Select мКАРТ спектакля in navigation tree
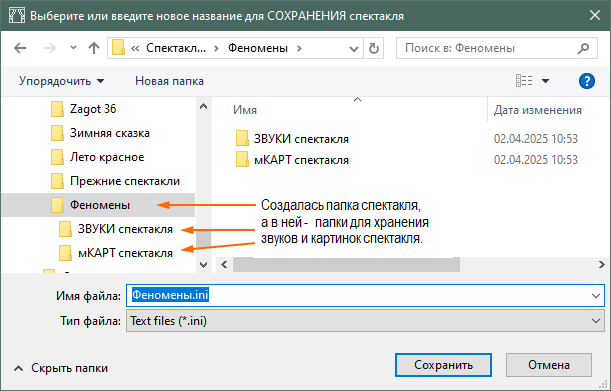This screenshot has height=391, width=611. click(125, 253)
